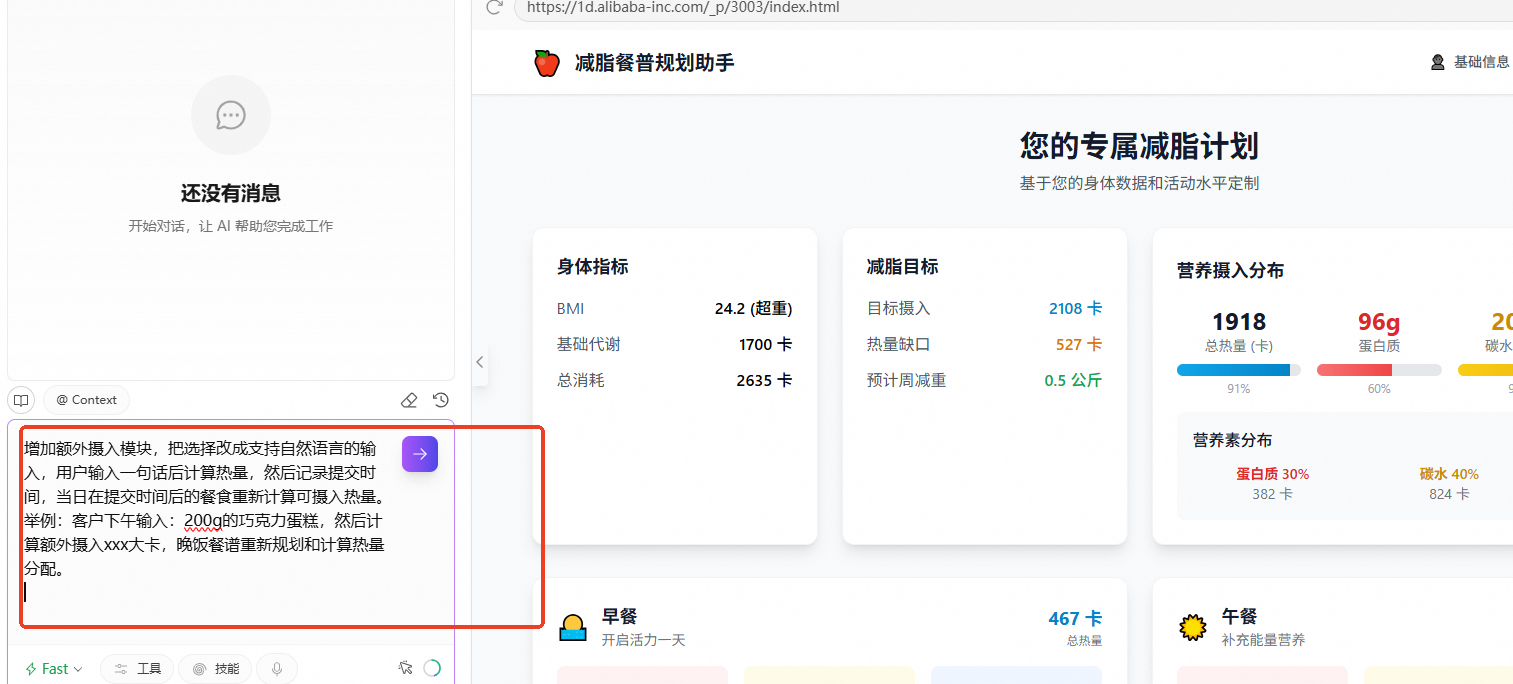The image size is (1513, 684).
Task: Click the 1918 总热量 number
Action: (x=1239, y=322)
